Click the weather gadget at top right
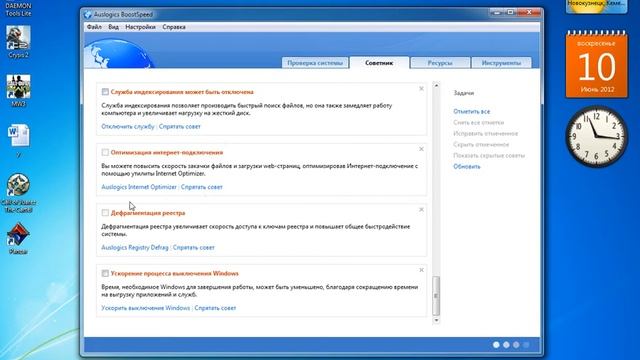This screenshot has height=360, width=640. [x=596, y=6]
